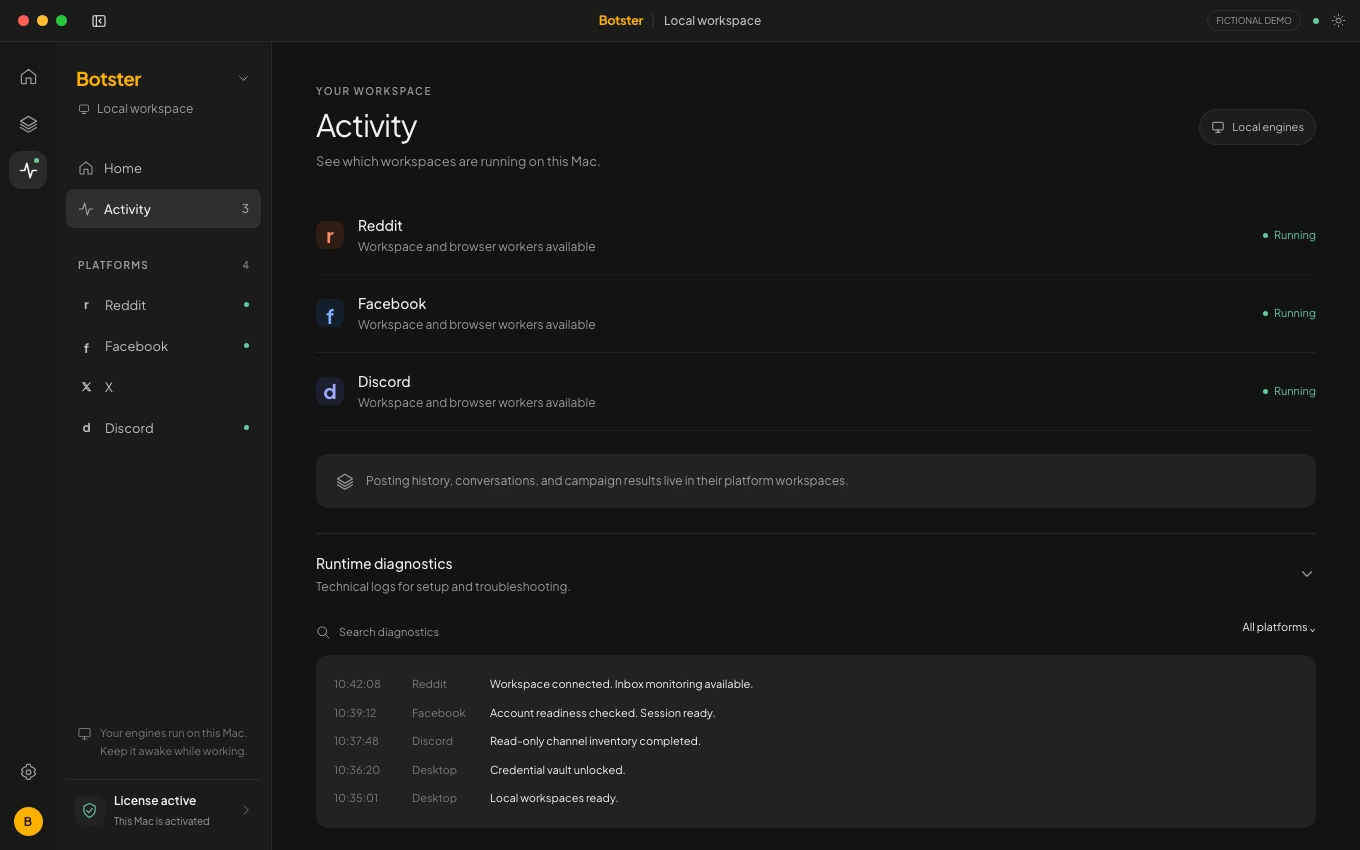Open Facebook platform in sidebar
Image resolution: width=1360 pixels, height=850 pixels.
163,346
